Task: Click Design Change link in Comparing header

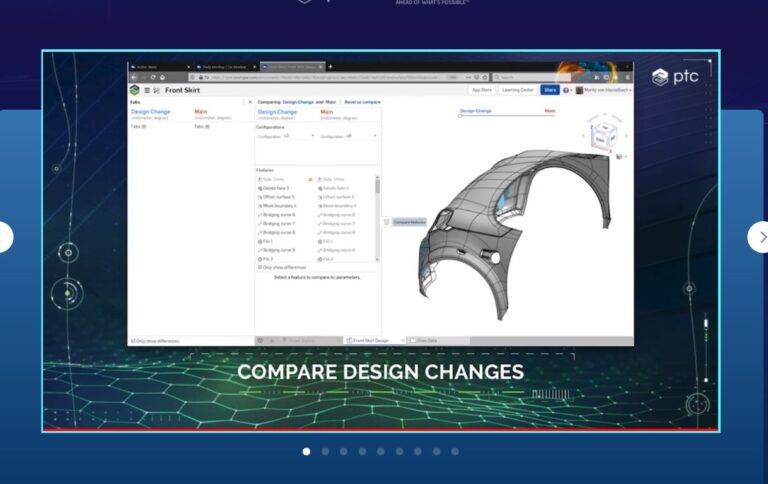Action: pos(298,102)
